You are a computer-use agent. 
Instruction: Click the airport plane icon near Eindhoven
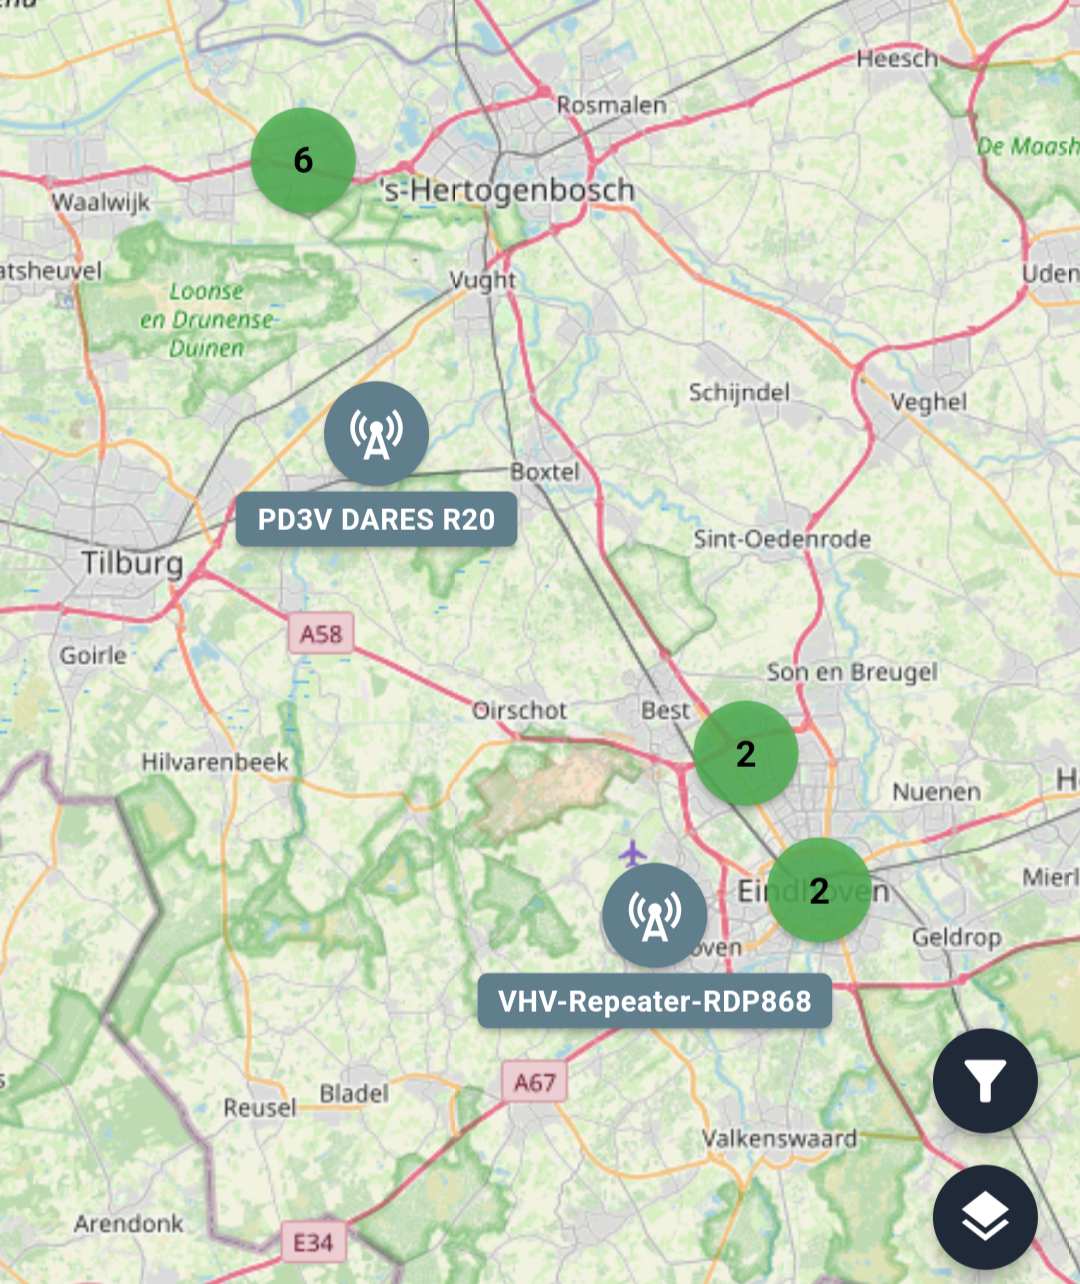pyautogui.click(x=632, y=853)
